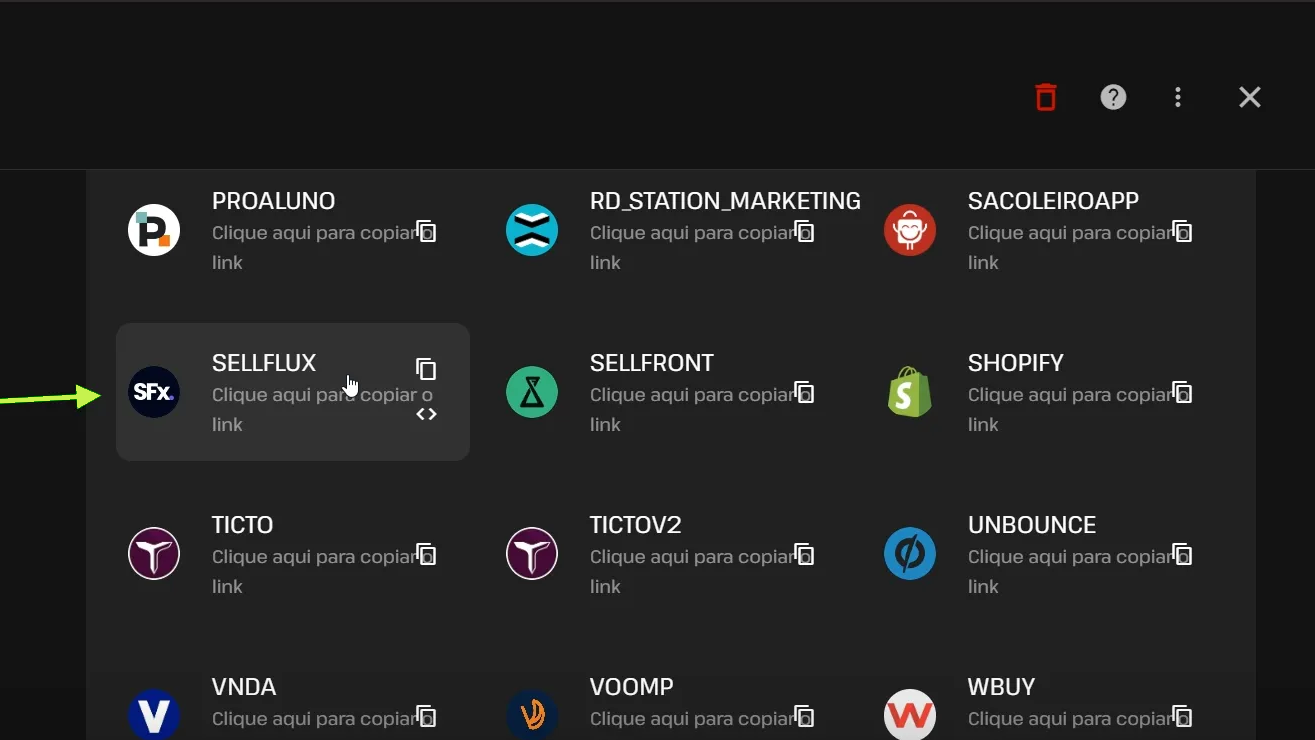Select the UNBOUNCE integration title

point(1032,525)
